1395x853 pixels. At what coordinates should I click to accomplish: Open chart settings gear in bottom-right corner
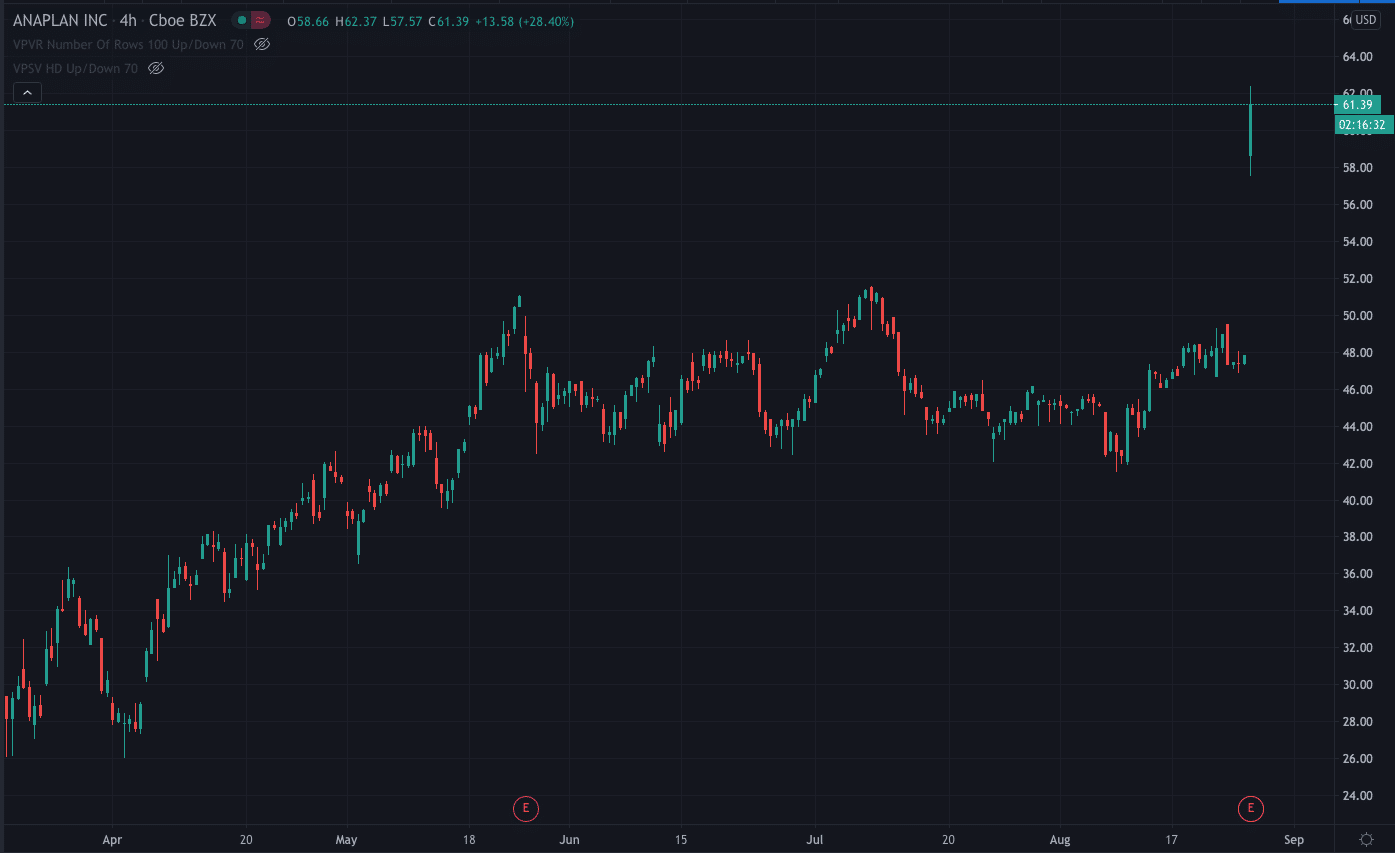pos(1366,839)
